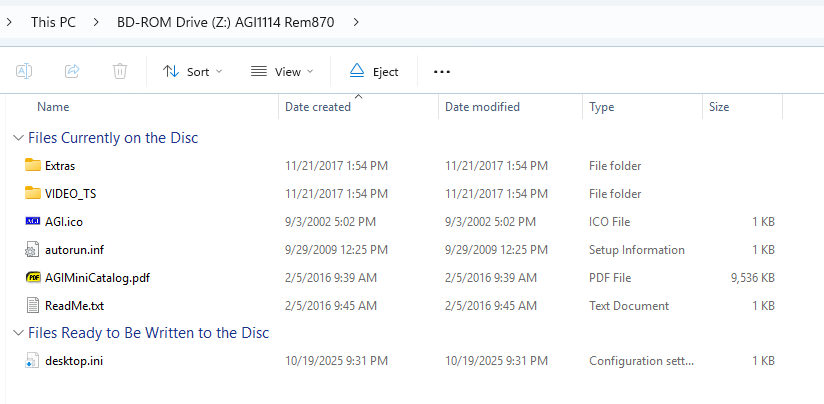The image size is (824, 404).
Task: Click the ICO File type cell
Action: (610, 222)
